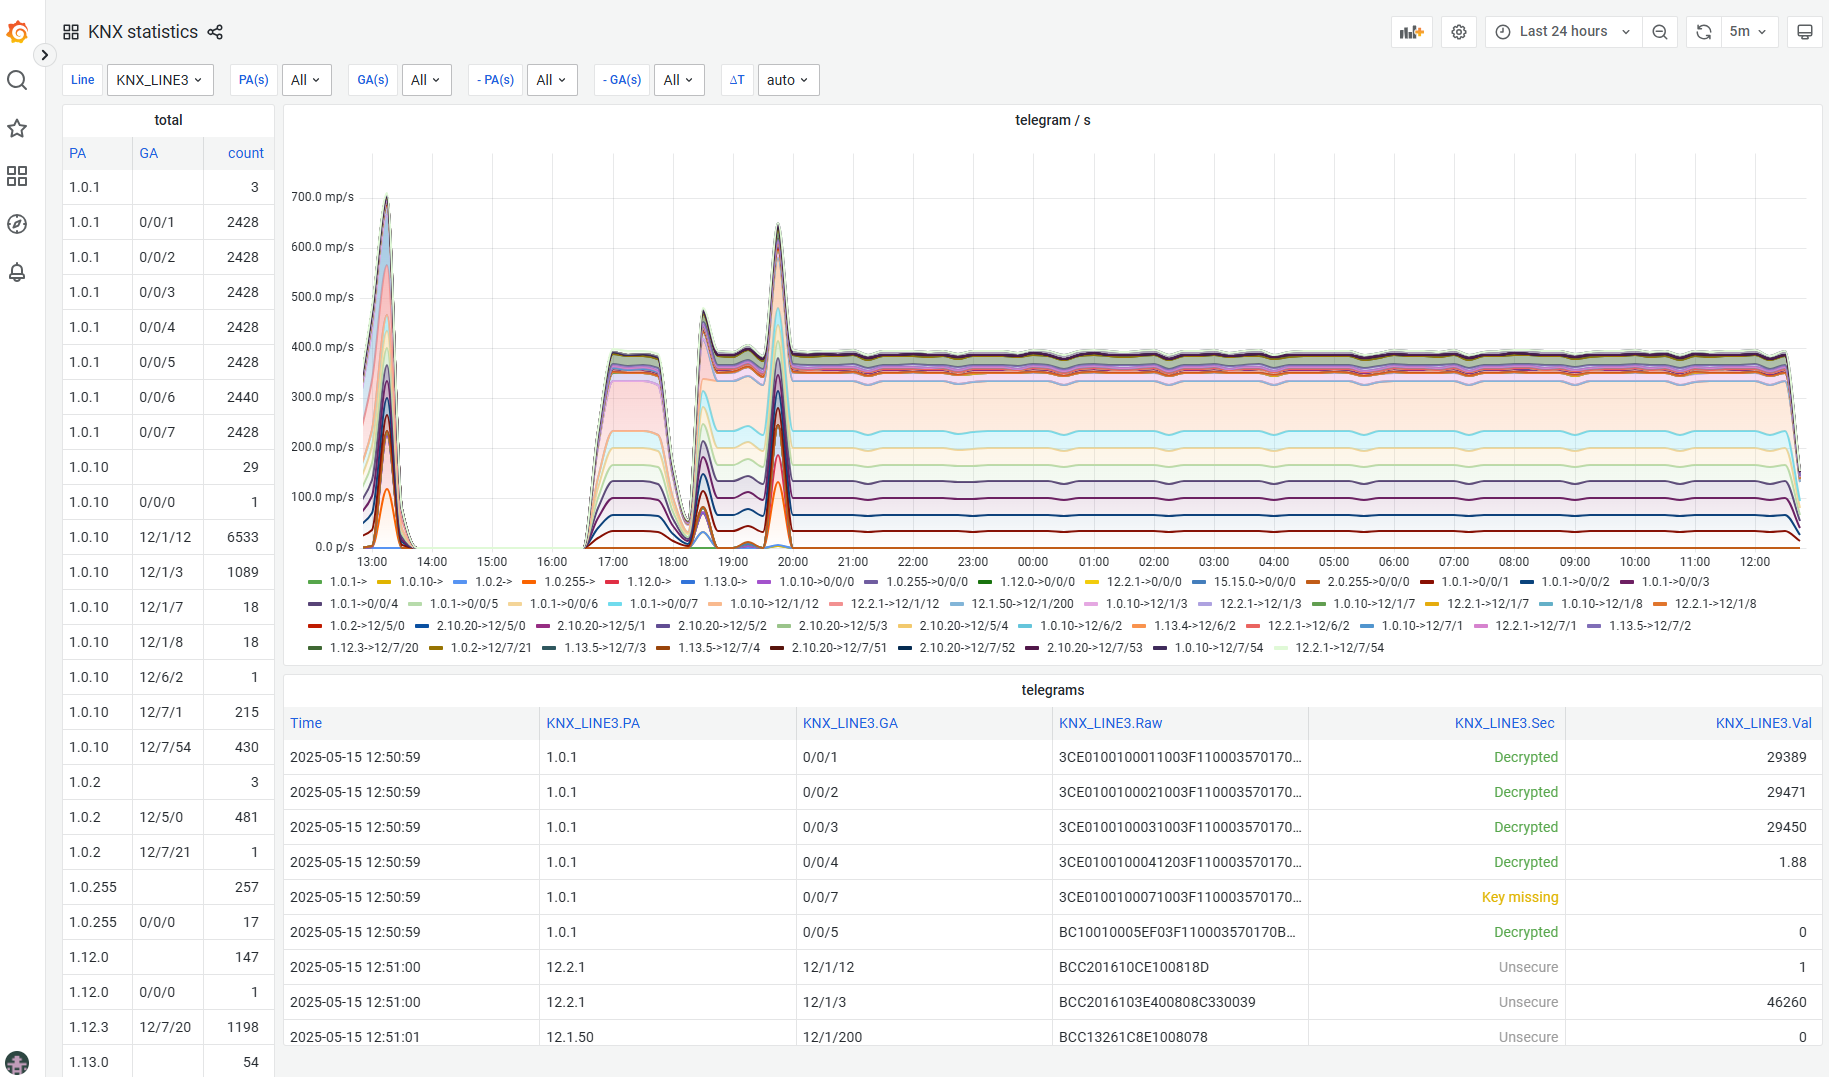
Task: Expand the side navigation menu
Action: (x=45, y=55)
